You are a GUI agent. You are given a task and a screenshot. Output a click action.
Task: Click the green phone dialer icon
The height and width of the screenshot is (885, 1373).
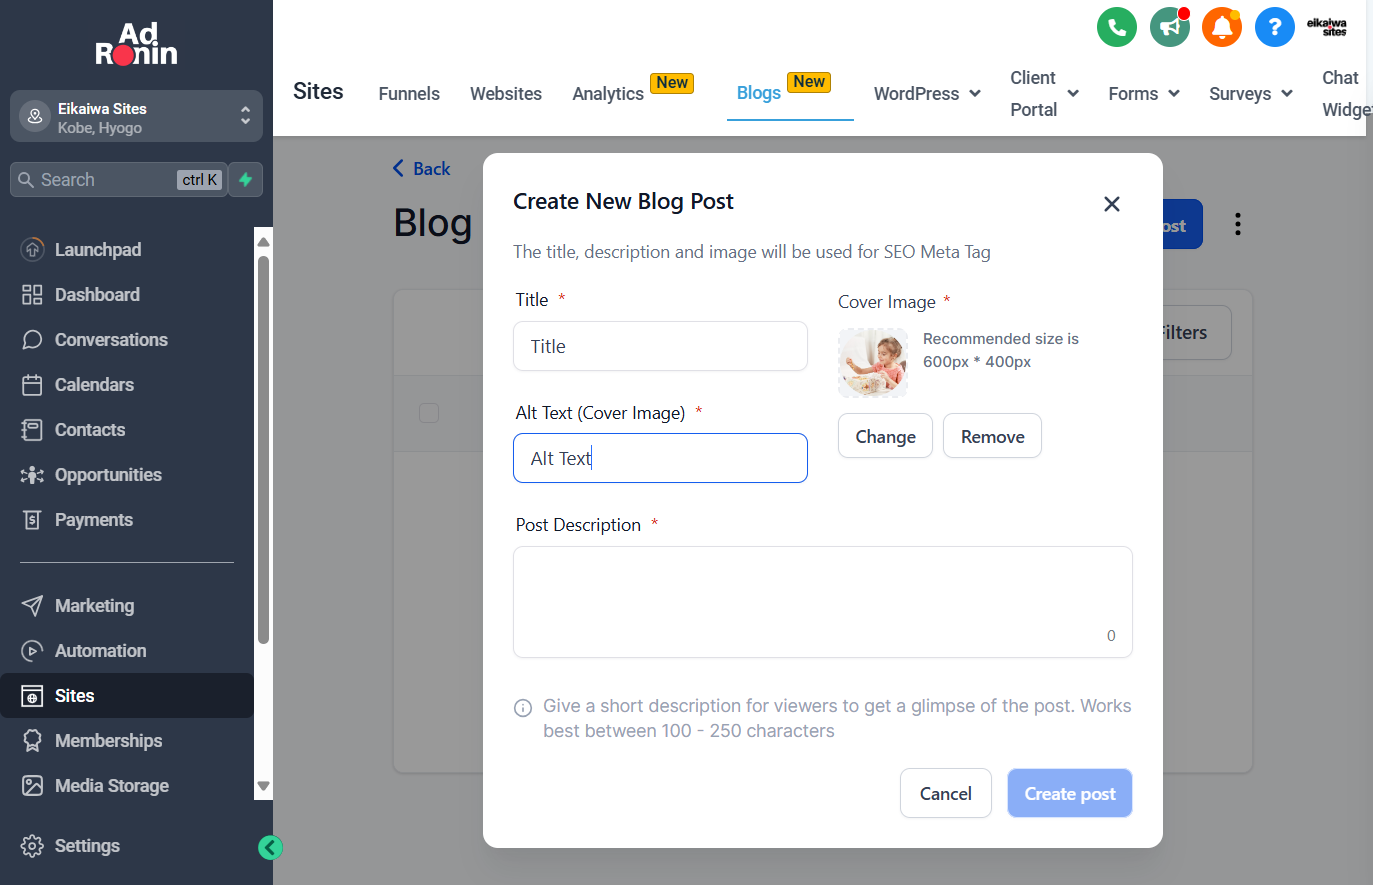tap(1117, 27)
